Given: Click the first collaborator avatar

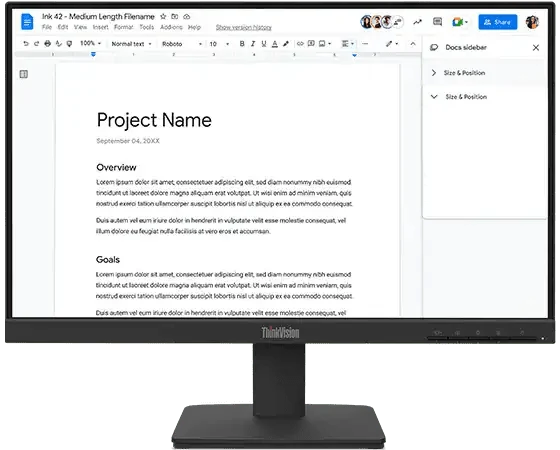Looking at the screenshot, I should pos(366,22).
